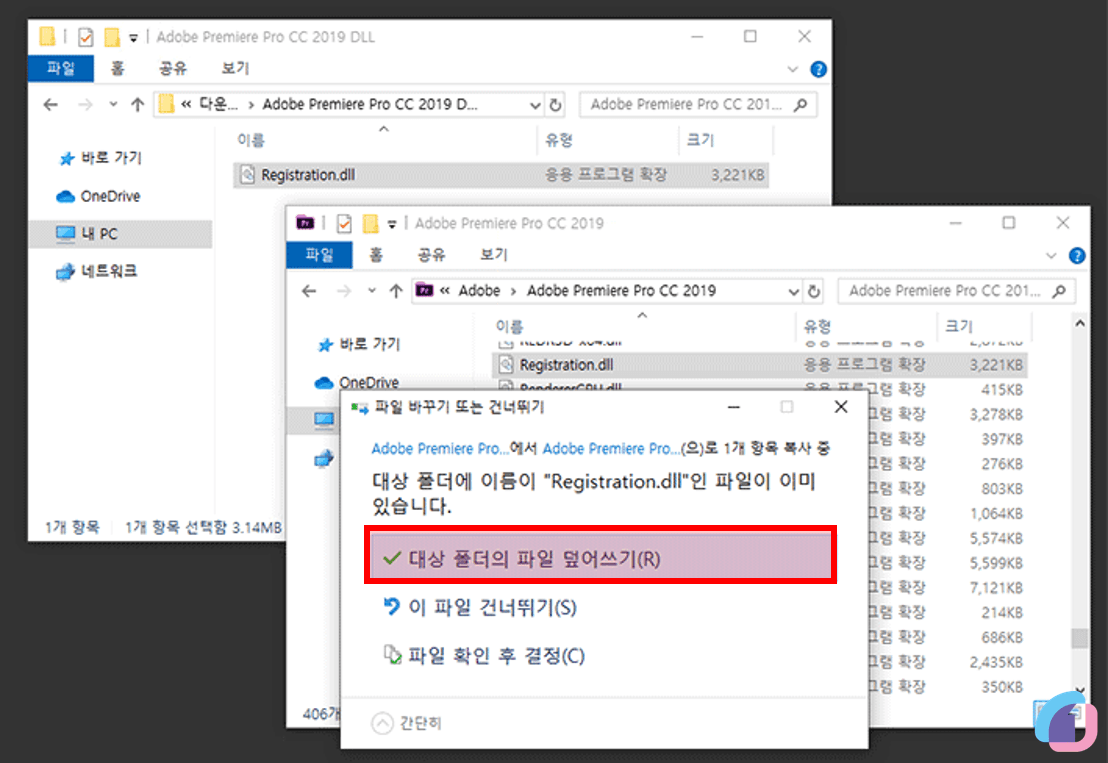Image resolution: width=1108 pixels, height=763 pixels.
Task: Sort by 이름 column in DLL window
Action: (x=250, y=140)
